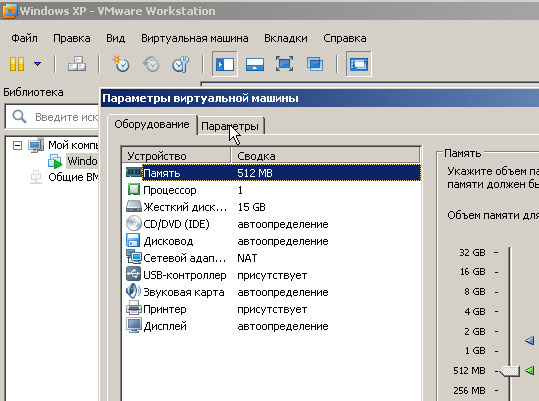Open the Вкладки menu

pyautogui.click(x=286, y=38)
